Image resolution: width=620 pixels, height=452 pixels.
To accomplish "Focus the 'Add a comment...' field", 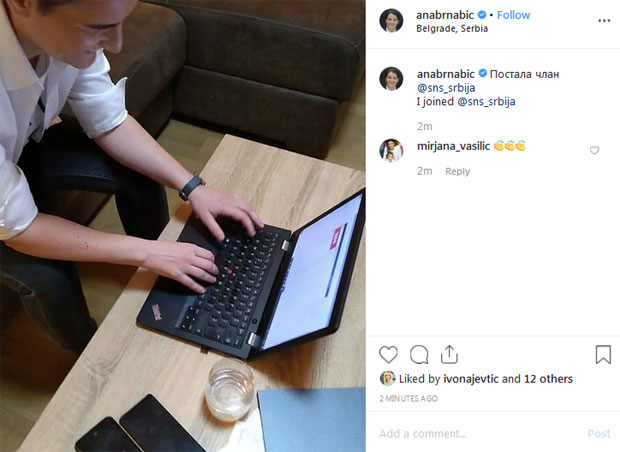I will (478, 433).
